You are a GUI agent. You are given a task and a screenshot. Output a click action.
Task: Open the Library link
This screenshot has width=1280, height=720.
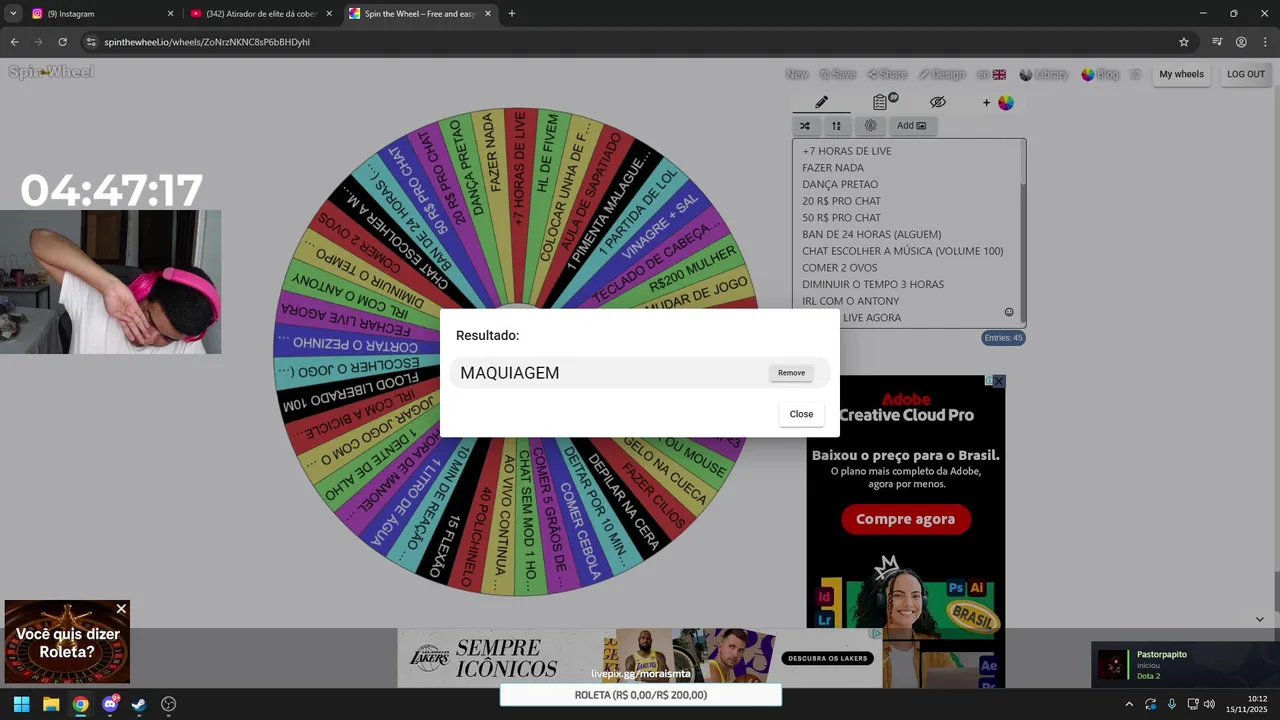click(x=1044, y=74)
